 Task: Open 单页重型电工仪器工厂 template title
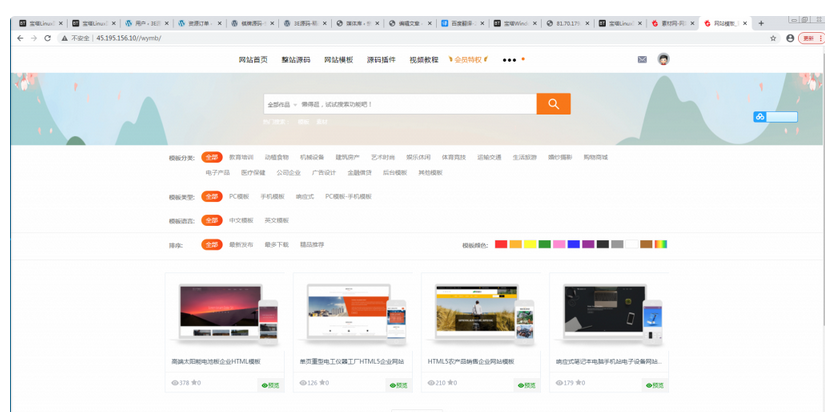point(351,362)
